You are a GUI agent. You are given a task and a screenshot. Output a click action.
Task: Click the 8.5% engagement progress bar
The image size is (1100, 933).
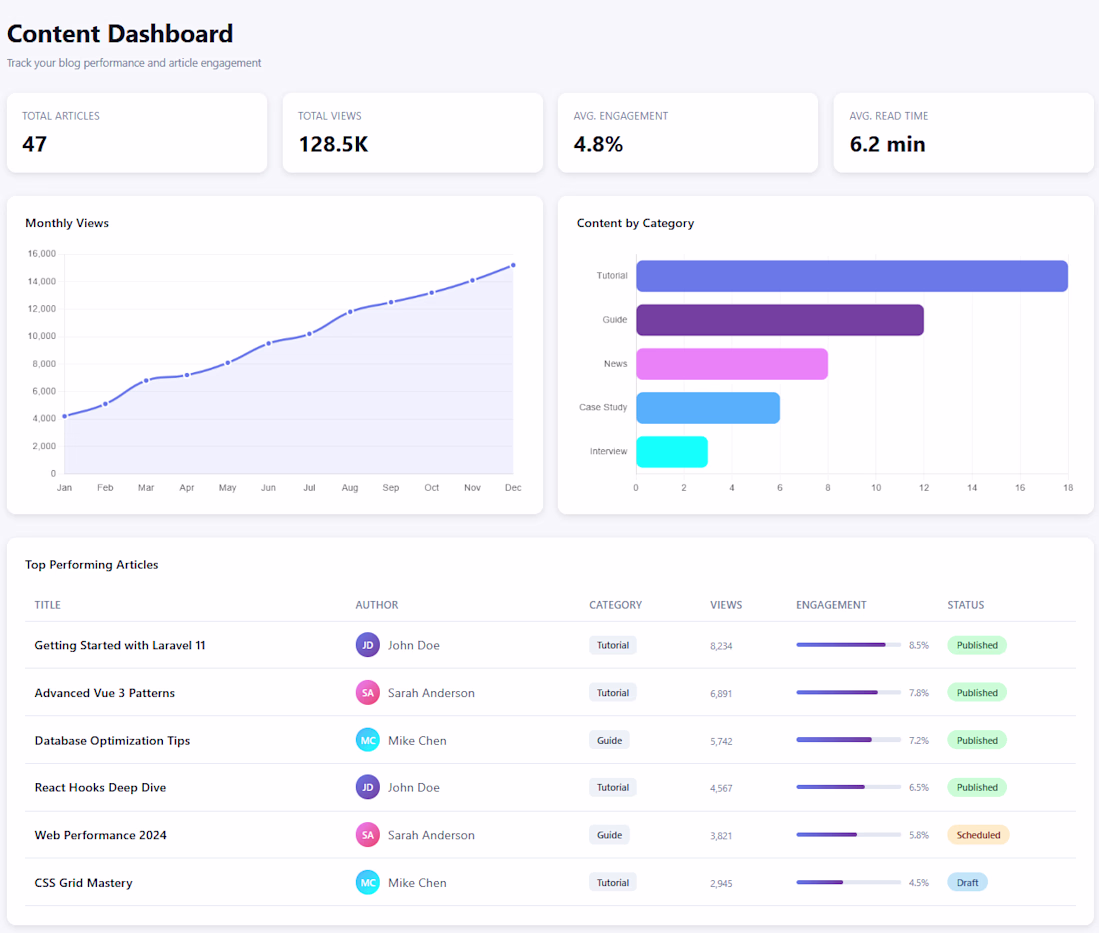tap(848, 645)
